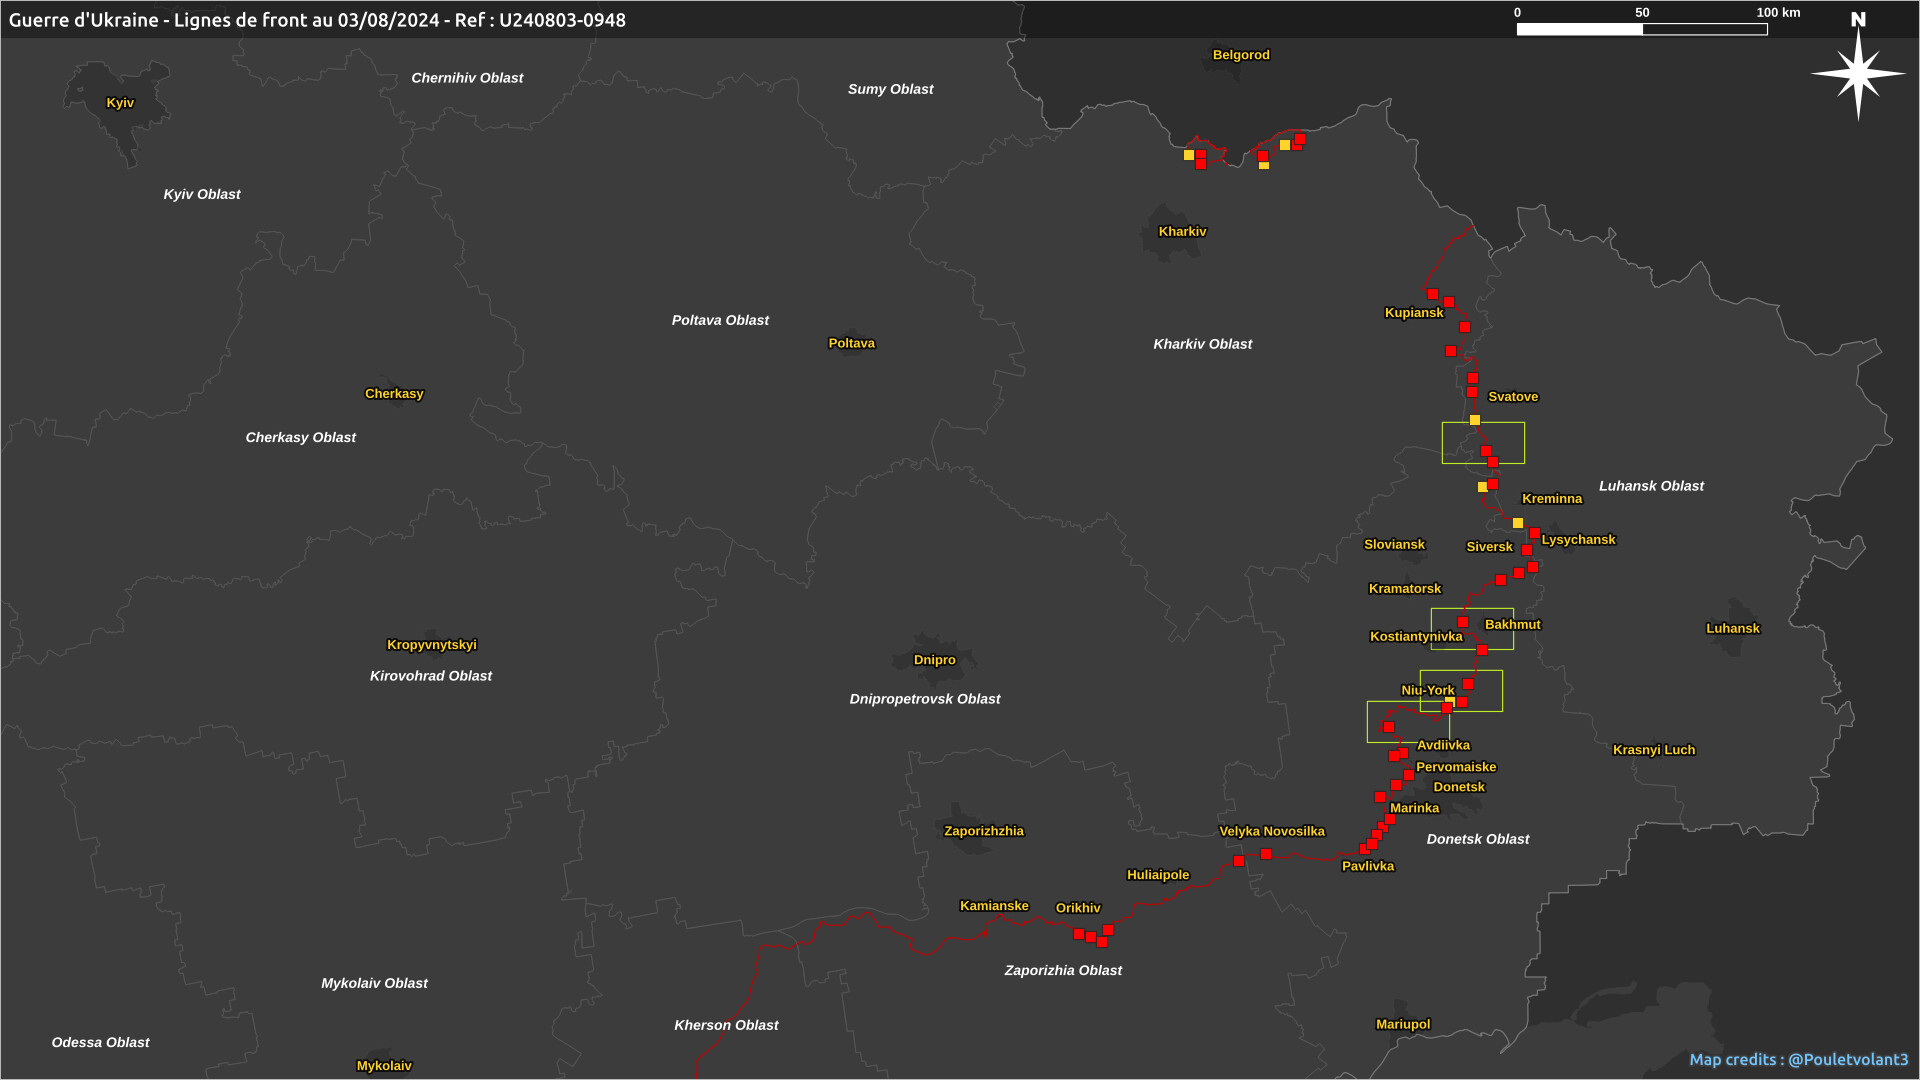Viewport: 1920px width, 1080px height.
Task: Select the yellow marker northwest of Lysychansk
Action: click(1518, 523)
